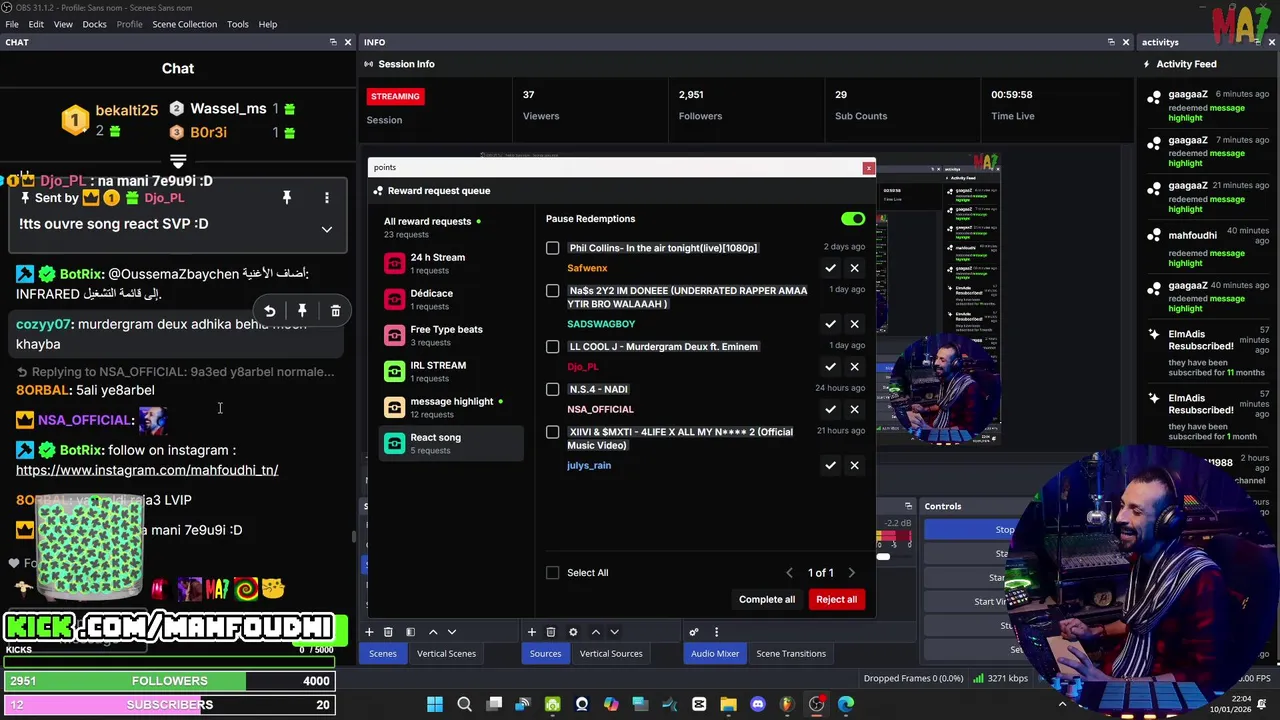Click the chat panel scrollbar

[x=353, y=536]
